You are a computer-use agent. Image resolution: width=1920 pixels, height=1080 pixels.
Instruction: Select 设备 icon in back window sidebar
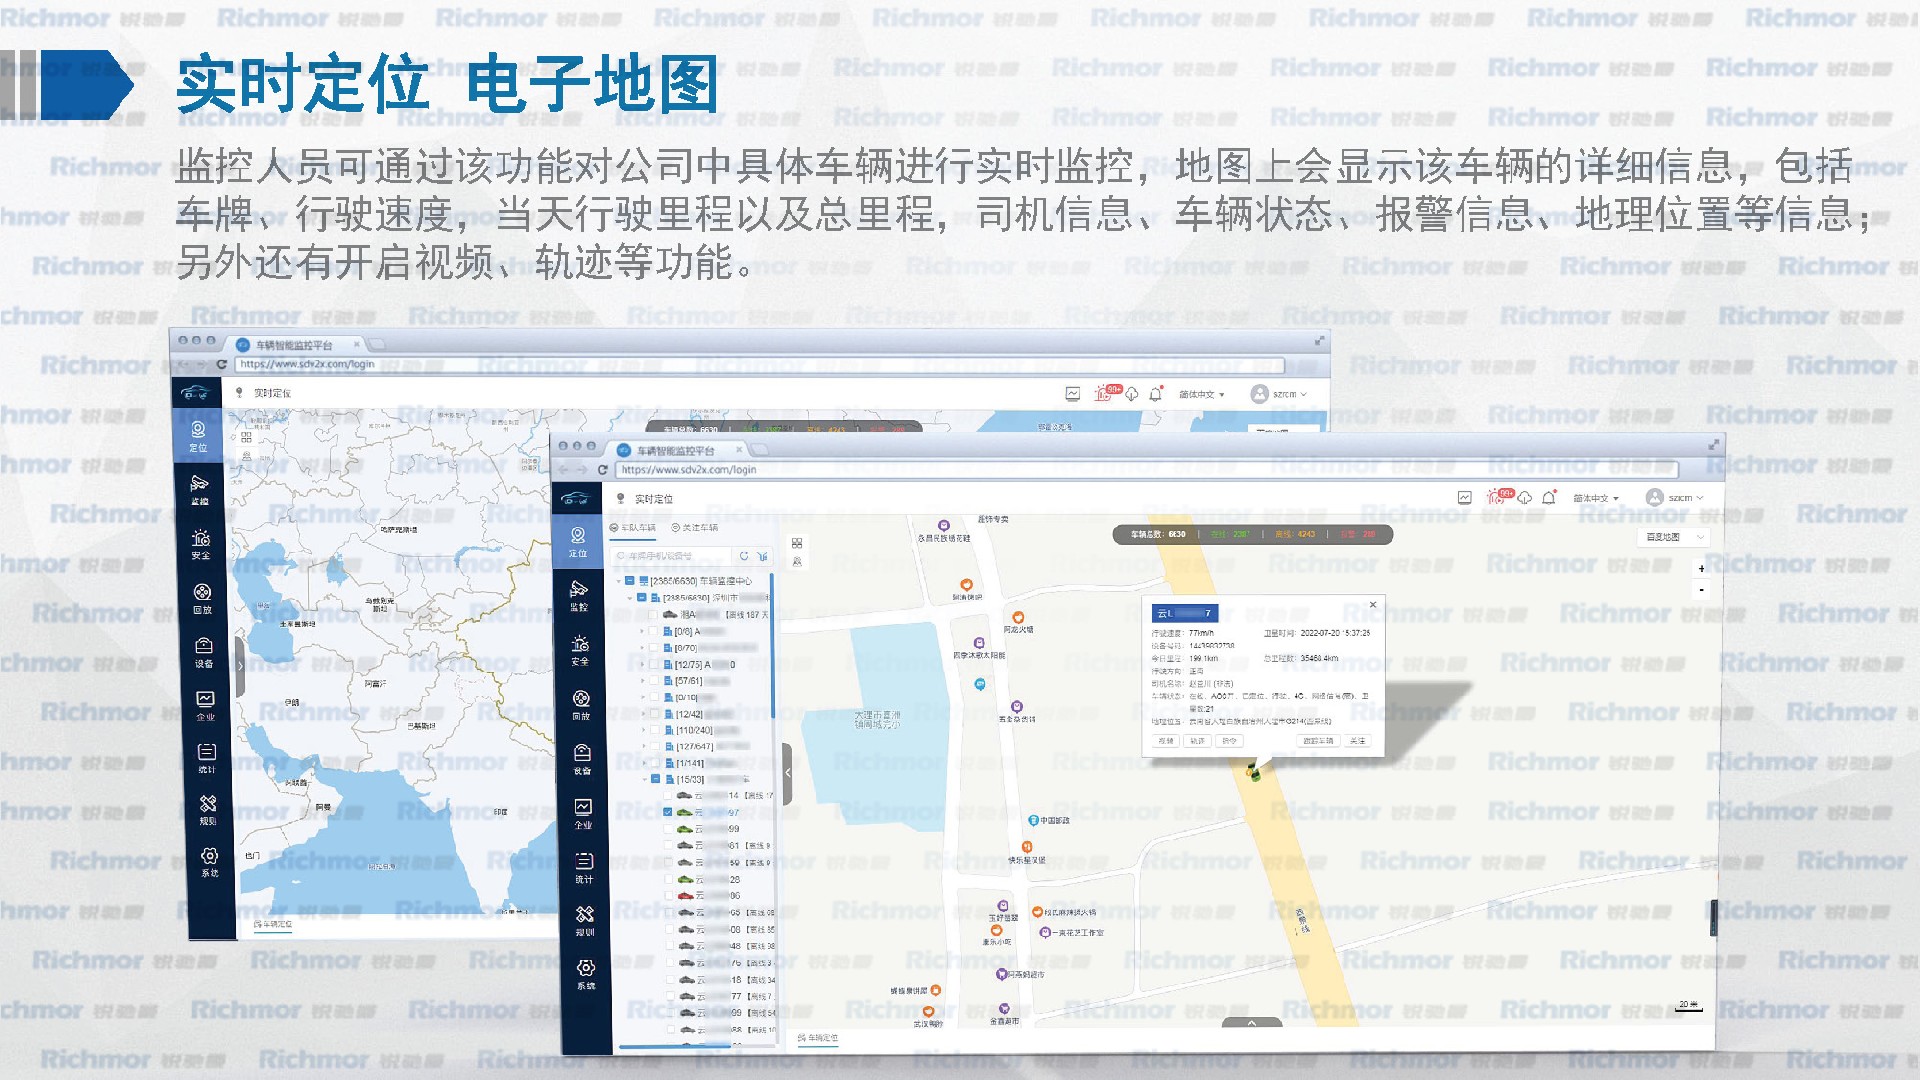[x=204, y=646]
